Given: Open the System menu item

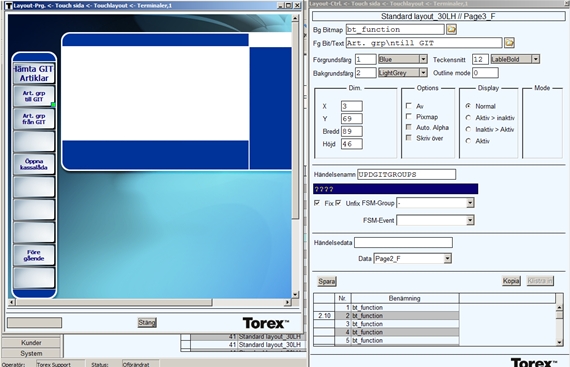Looking at the screenshot, I should [x=31, y=353].
